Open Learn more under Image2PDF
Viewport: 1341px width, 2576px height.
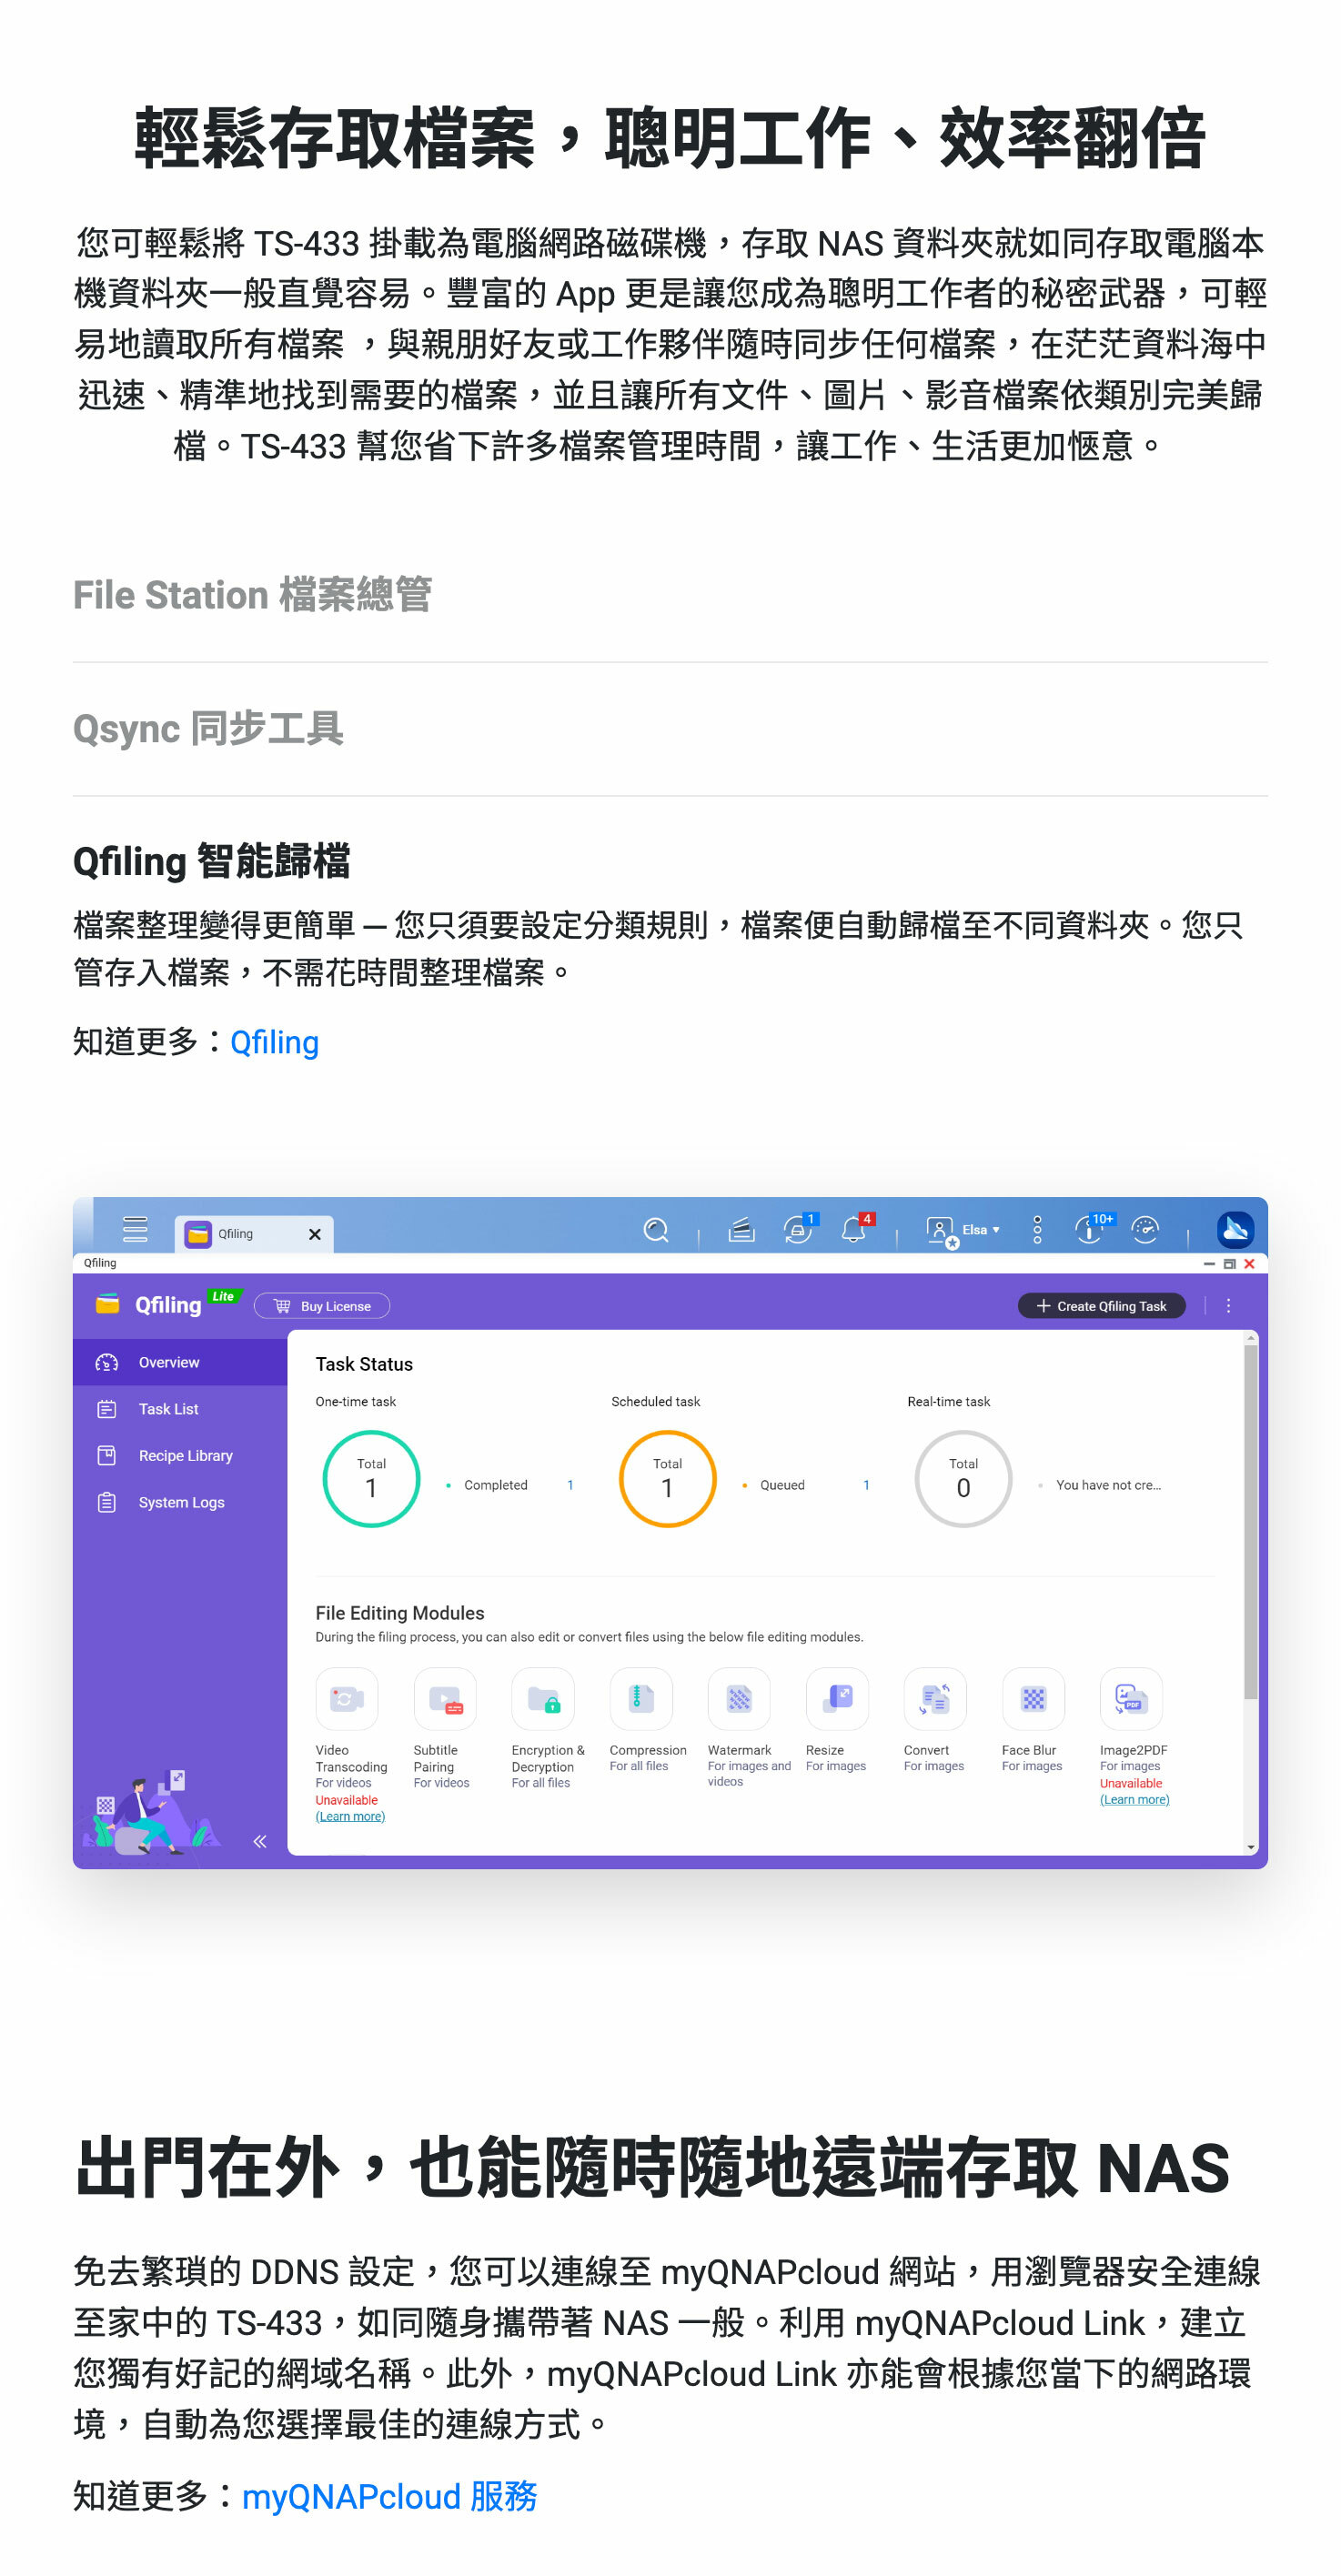point(1135,1800)
